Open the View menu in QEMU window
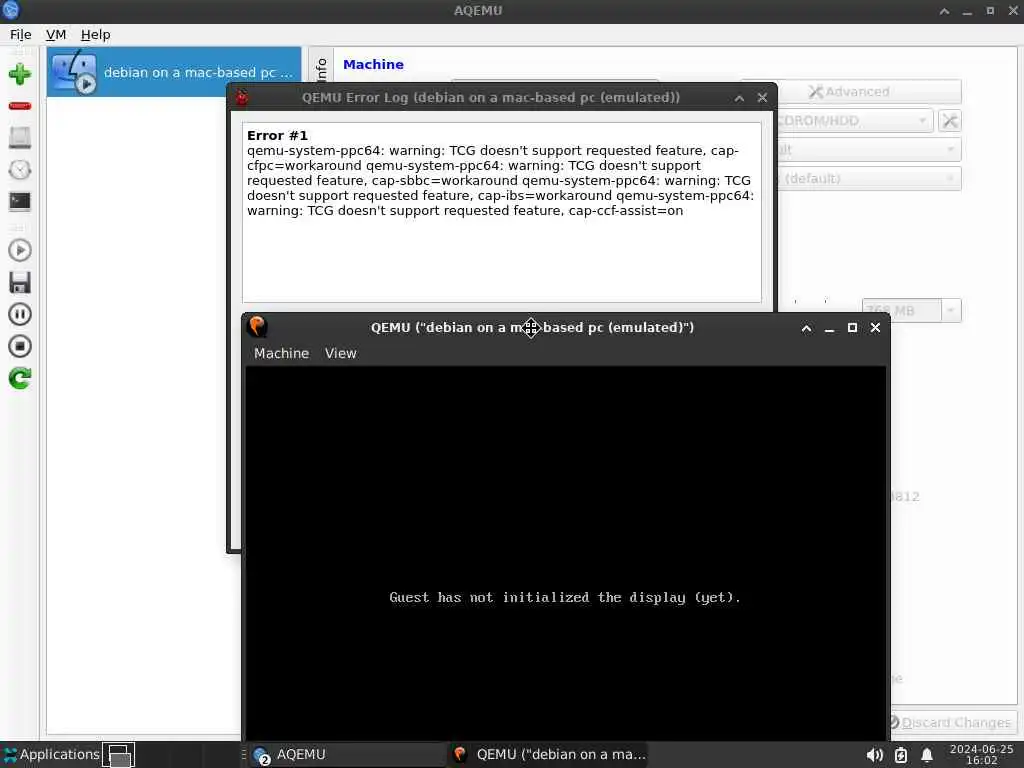 coord(341,353)
